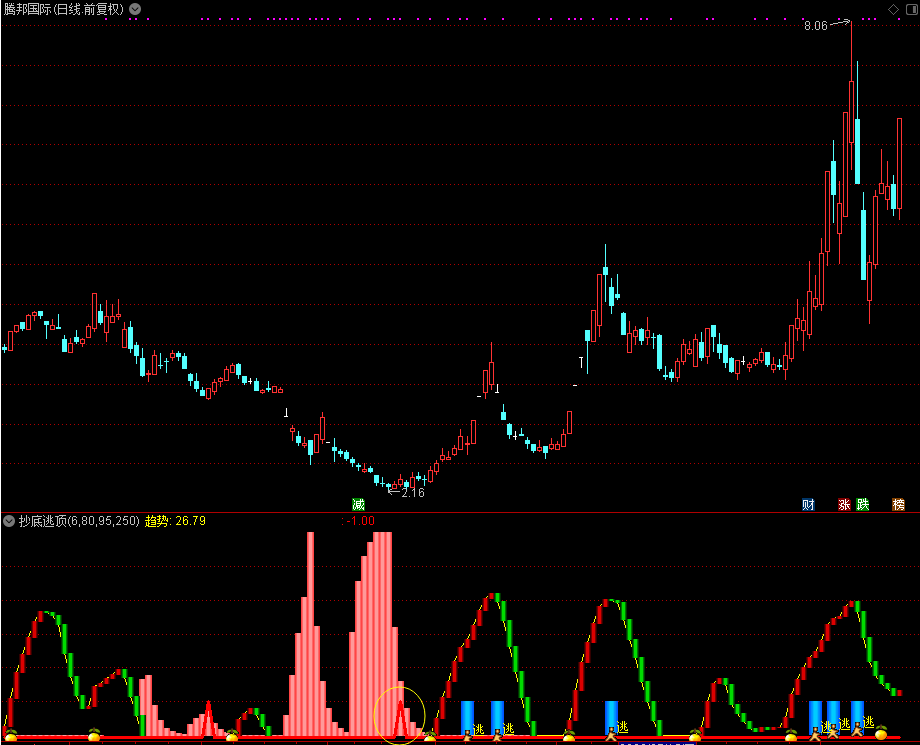Click the red 涨 badge
This screenshot has height=745, width=920.
(x=844, y=504)
